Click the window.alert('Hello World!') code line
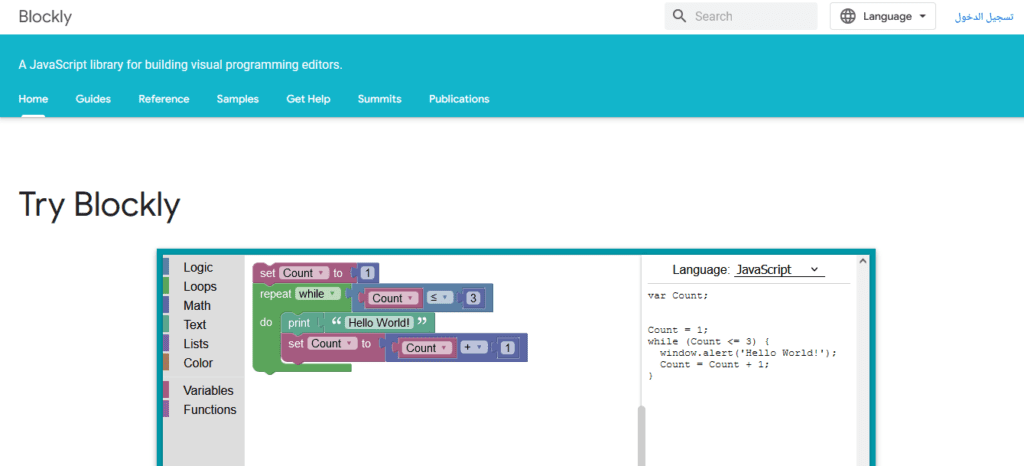This screenshot has height=466, width=1024. 748,353
